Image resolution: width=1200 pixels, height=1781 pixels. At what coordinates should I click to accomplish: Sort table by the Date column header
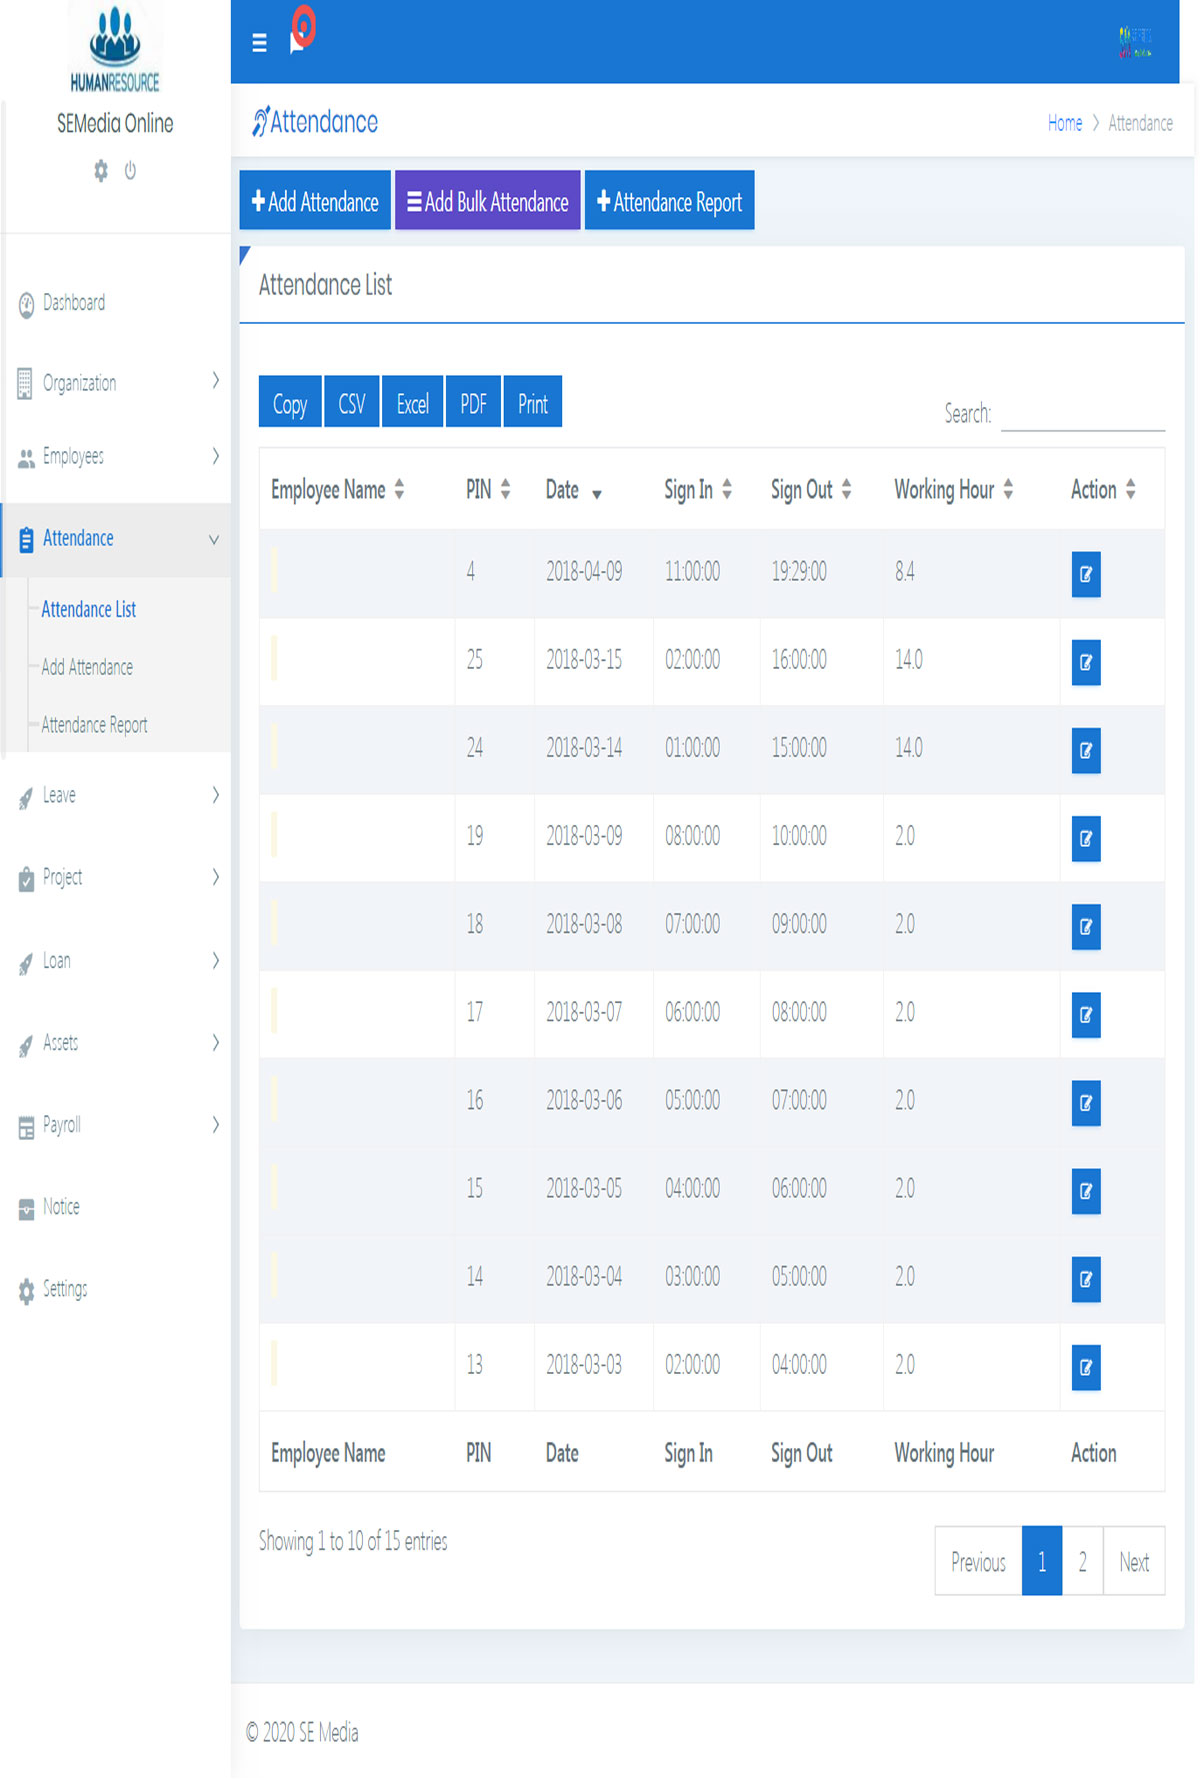[x=574, y=490]
